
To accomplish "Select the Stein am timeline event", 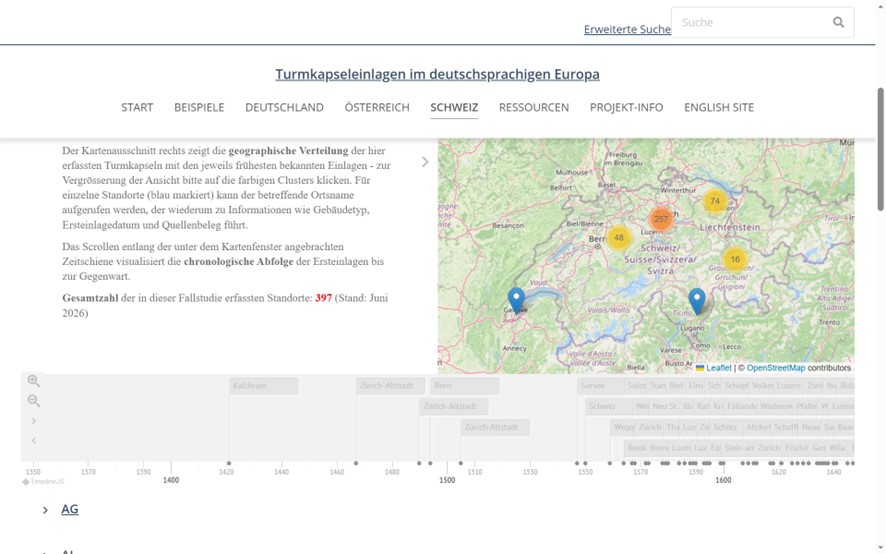I will tap(739, 448).
